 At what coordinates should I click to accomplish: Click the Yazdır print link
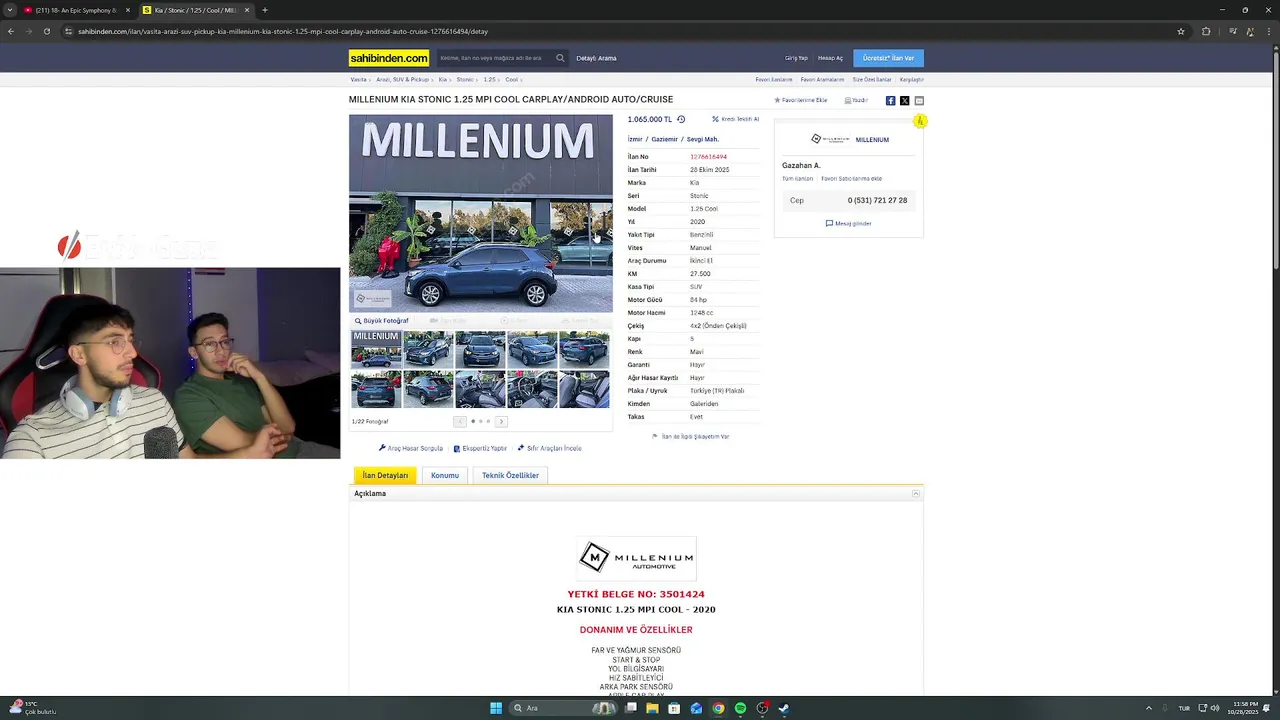point(856,100)
